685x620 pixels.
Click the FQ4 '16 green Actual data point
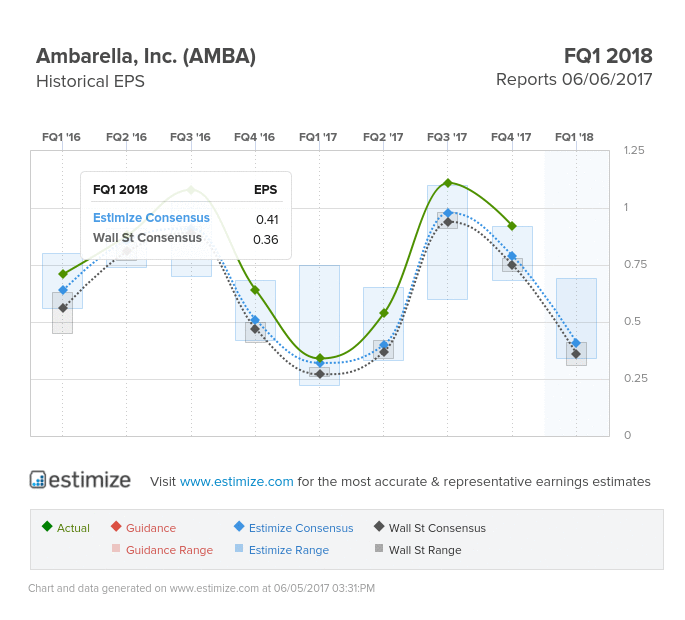[x=255, y=290]
